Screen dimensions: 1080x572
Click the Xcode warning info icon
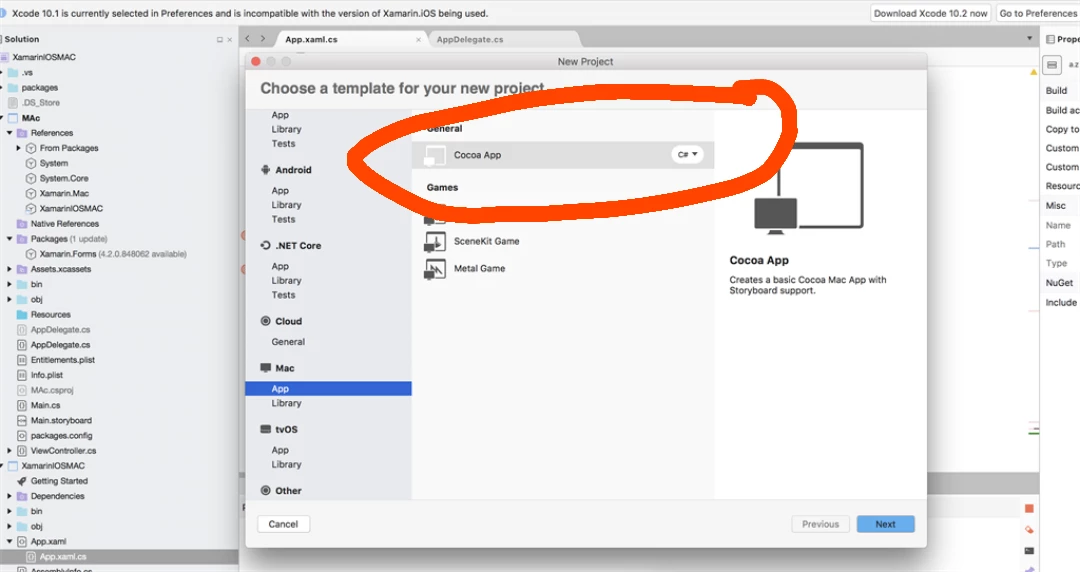[x=2, y=13]
